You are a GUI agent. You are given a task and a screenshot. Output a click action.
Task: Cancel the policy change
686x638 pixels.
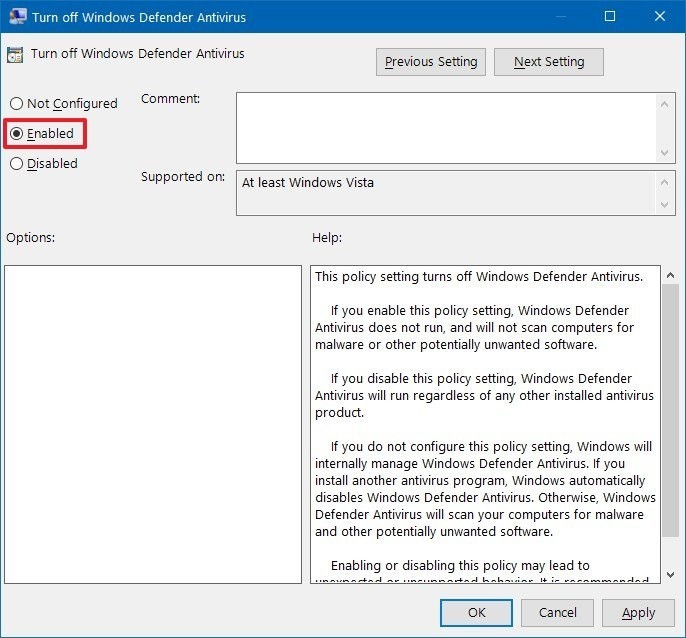pyautogui.click(x=558, y=613)
